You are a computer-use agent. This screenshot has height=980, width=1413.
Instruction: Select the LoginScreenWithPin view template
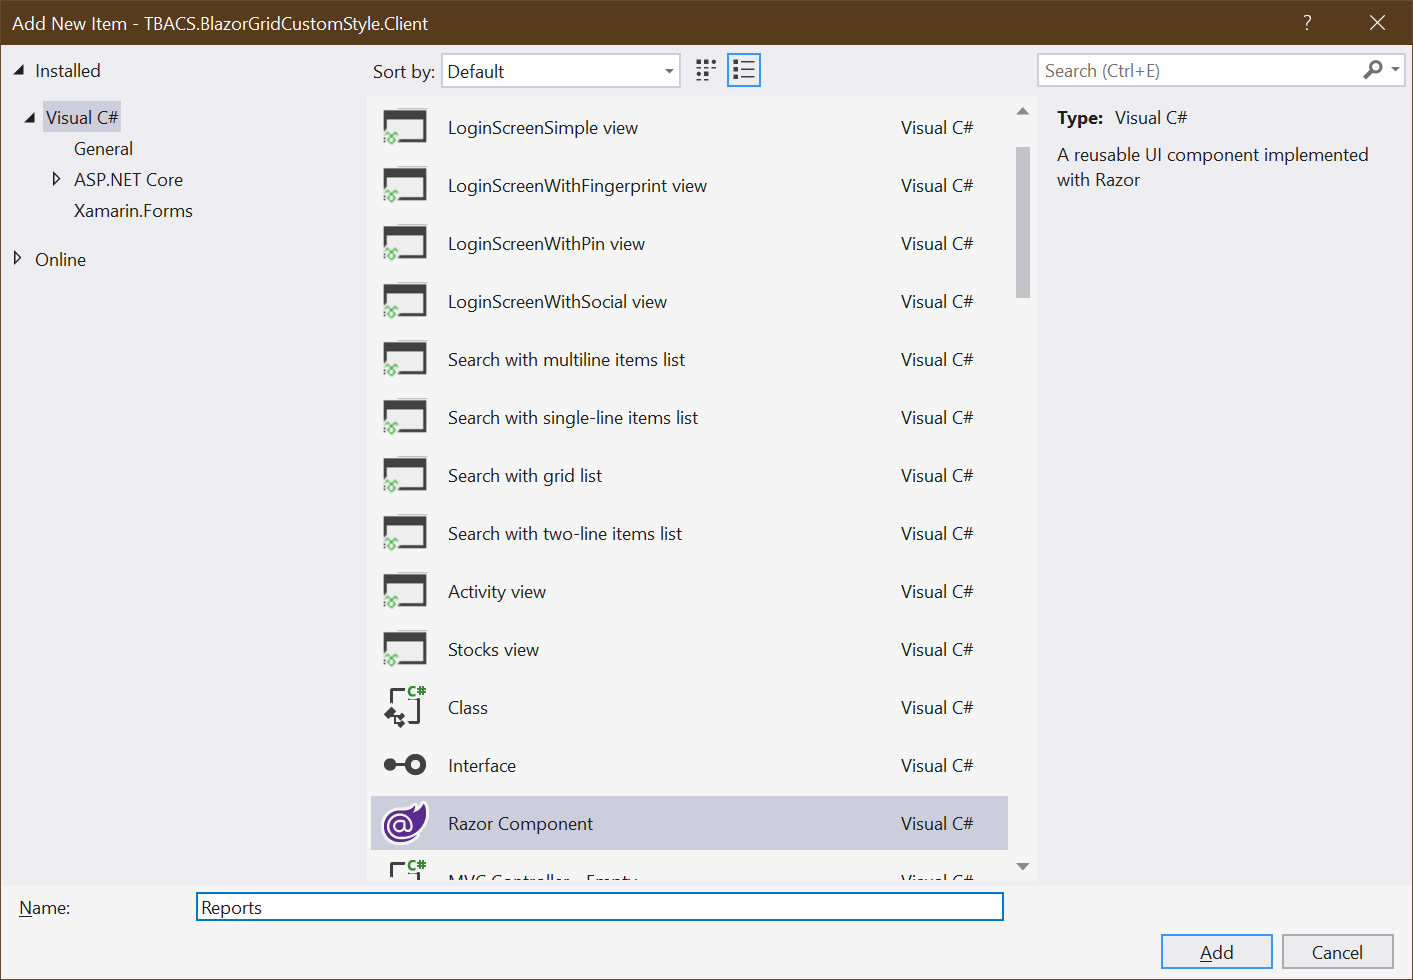pos(545,243)
